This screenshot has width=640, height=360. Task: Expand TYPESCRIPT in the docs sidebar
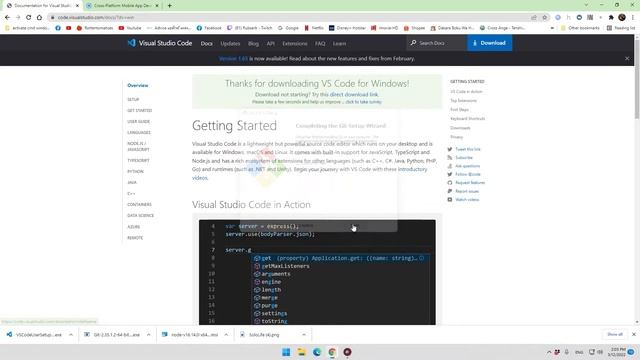click(x=138, y=160)
